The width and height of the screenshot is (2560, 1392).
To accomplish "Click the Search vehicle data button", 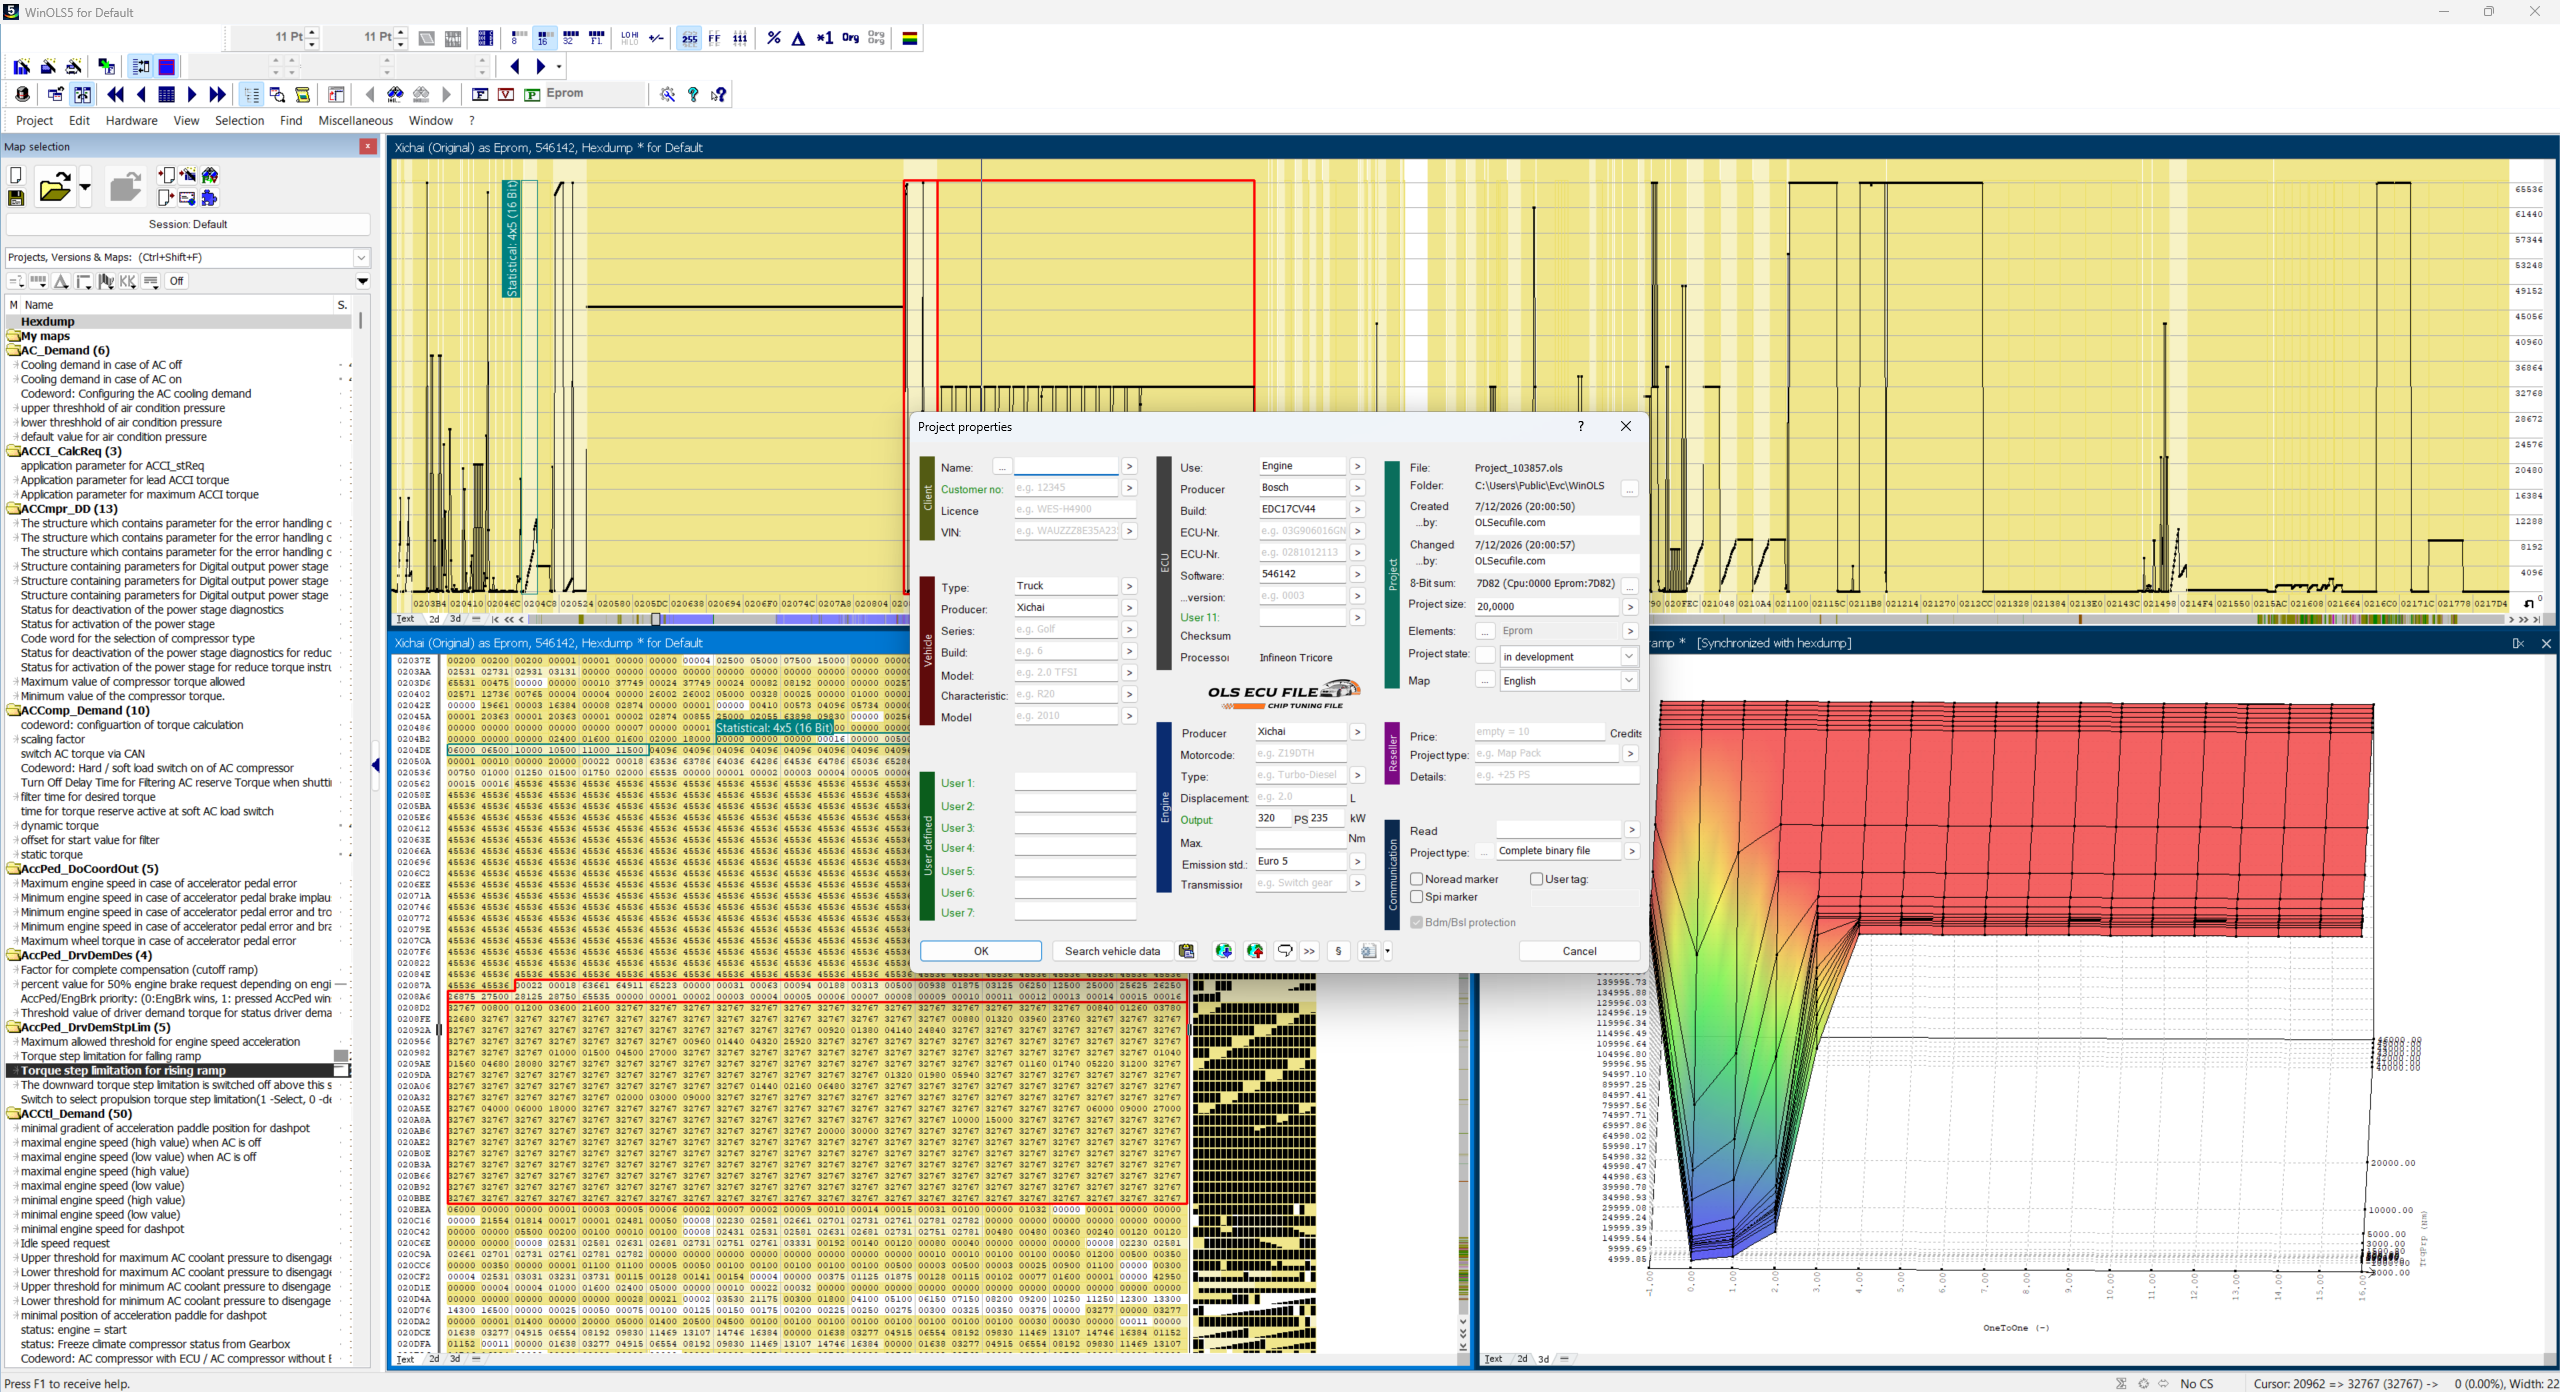I will (x=1112, y=951).
